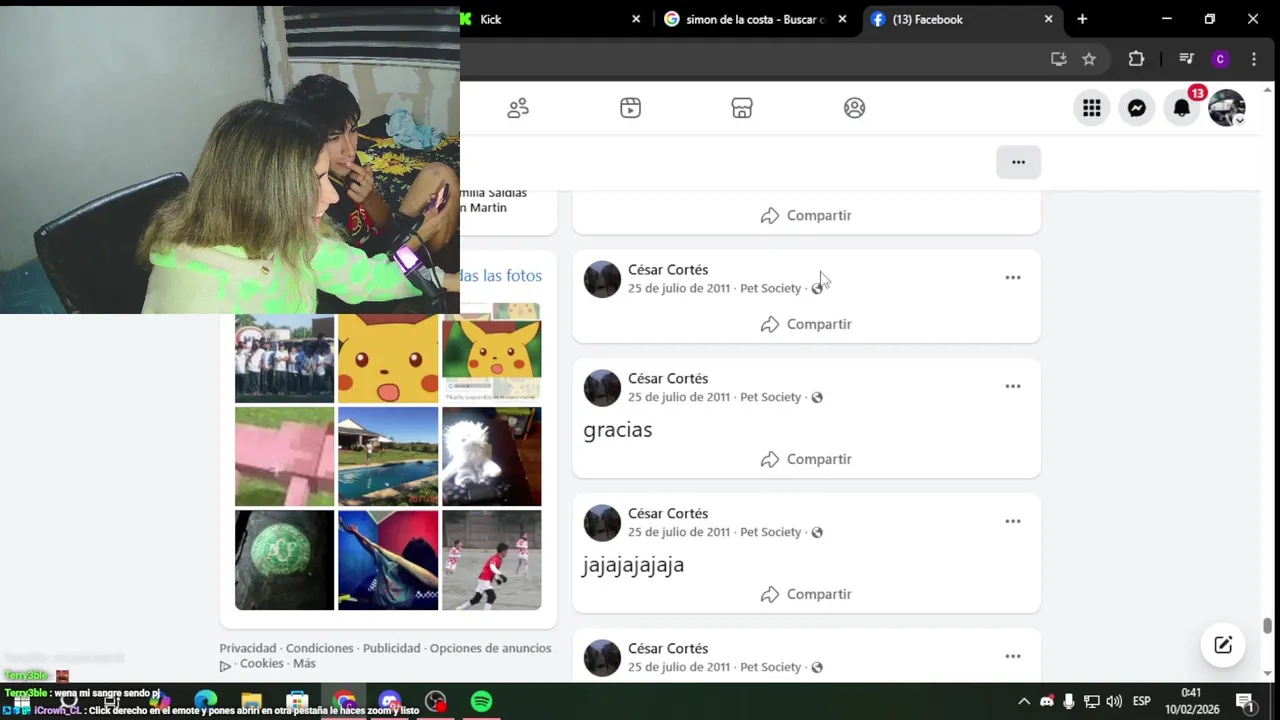
Task: Open more options on the 'jajajajajaja' post
Action: [x=1013, y=521]
